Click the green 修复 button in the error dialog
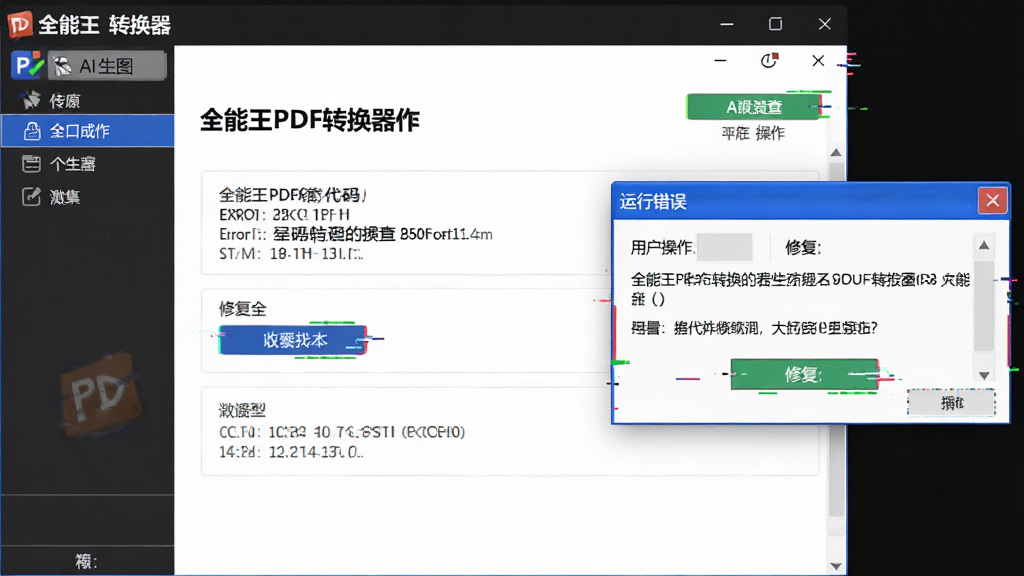This screenshot has width=1024, height=576. 804,374
